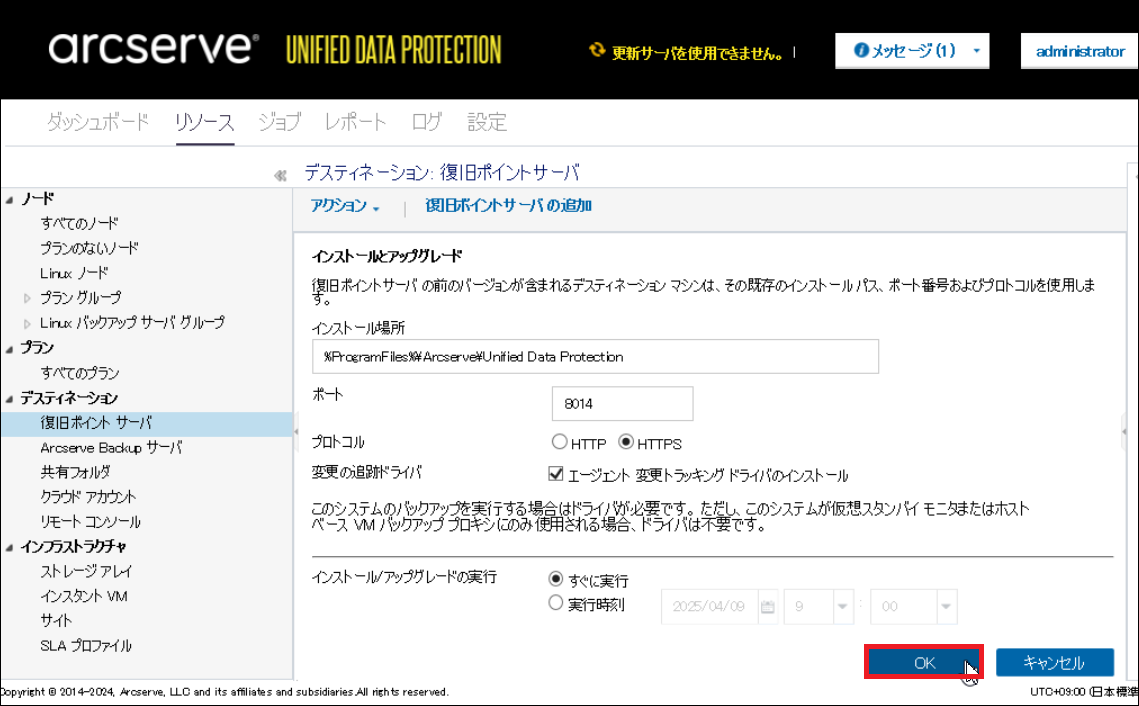Open the アクション dropdown menu
Viewport: 1139px width, 706px height.
click(345, 206)
